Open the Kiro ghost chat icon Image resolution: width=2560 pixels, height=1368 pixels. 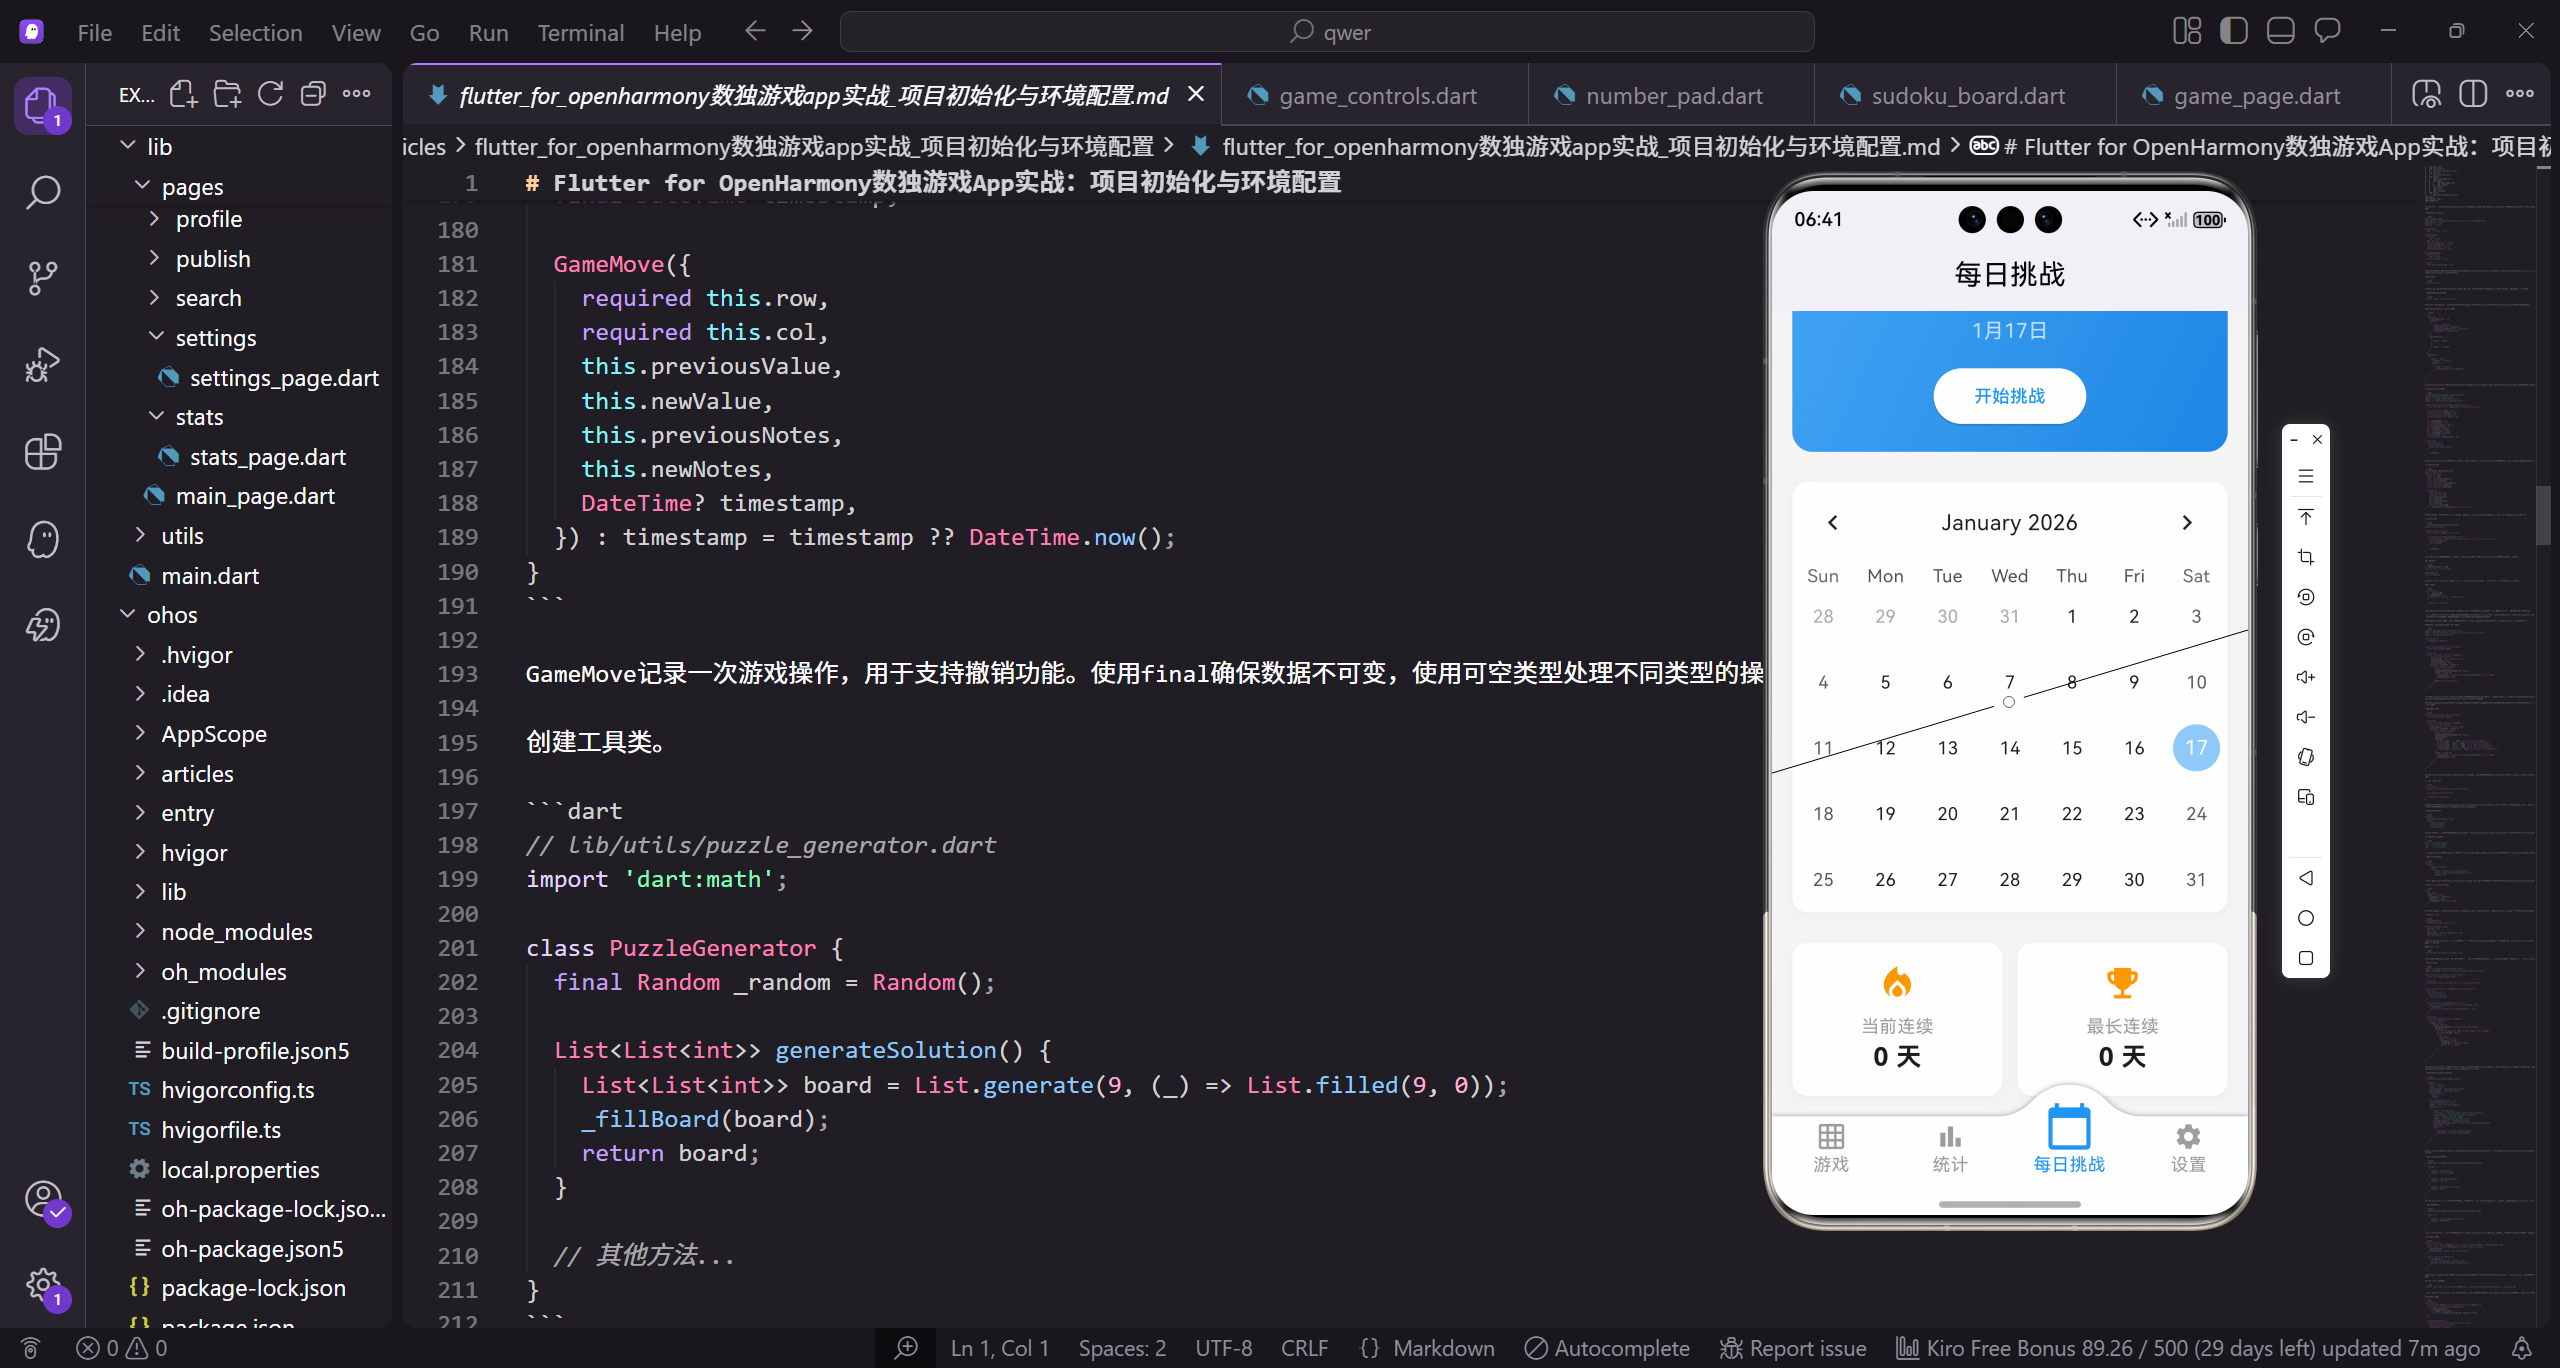coord(42,539)
